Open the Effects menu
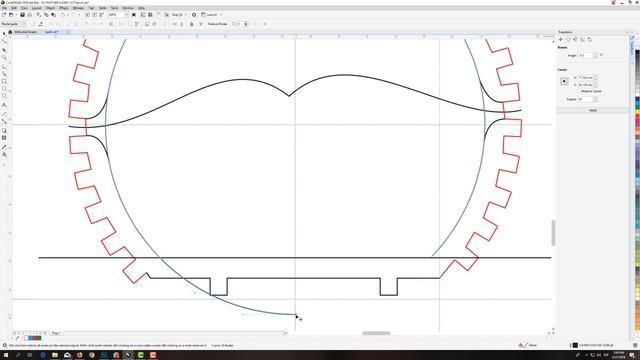The image size is (640, 360). (x=64, y=8)
